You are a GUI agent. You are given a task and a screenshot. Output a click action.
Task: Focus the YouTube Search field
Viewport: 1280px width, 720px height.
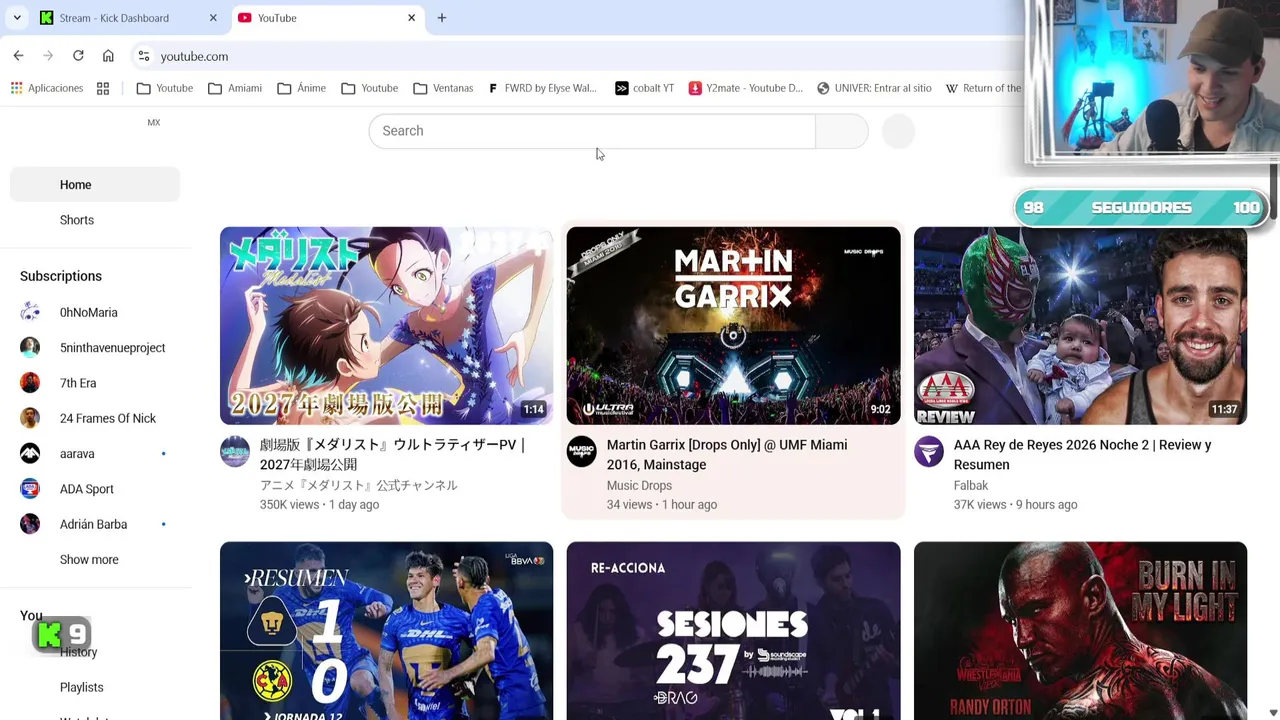click(x=592, y=131)
